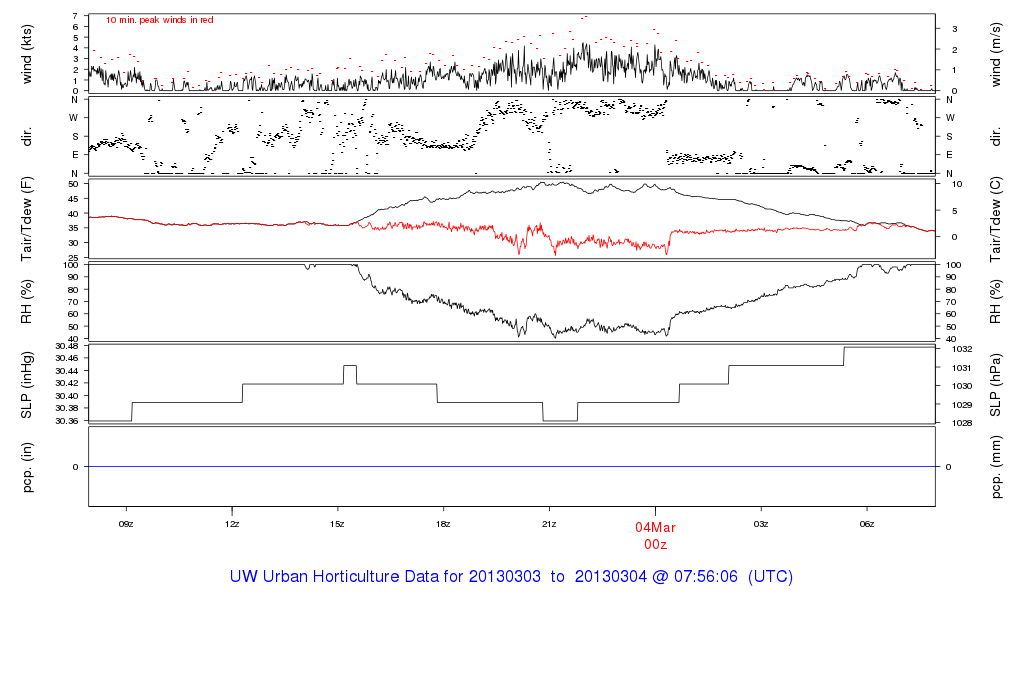Select the "1031" hPa tick label

pyautogui.click(x=962, y=368)
